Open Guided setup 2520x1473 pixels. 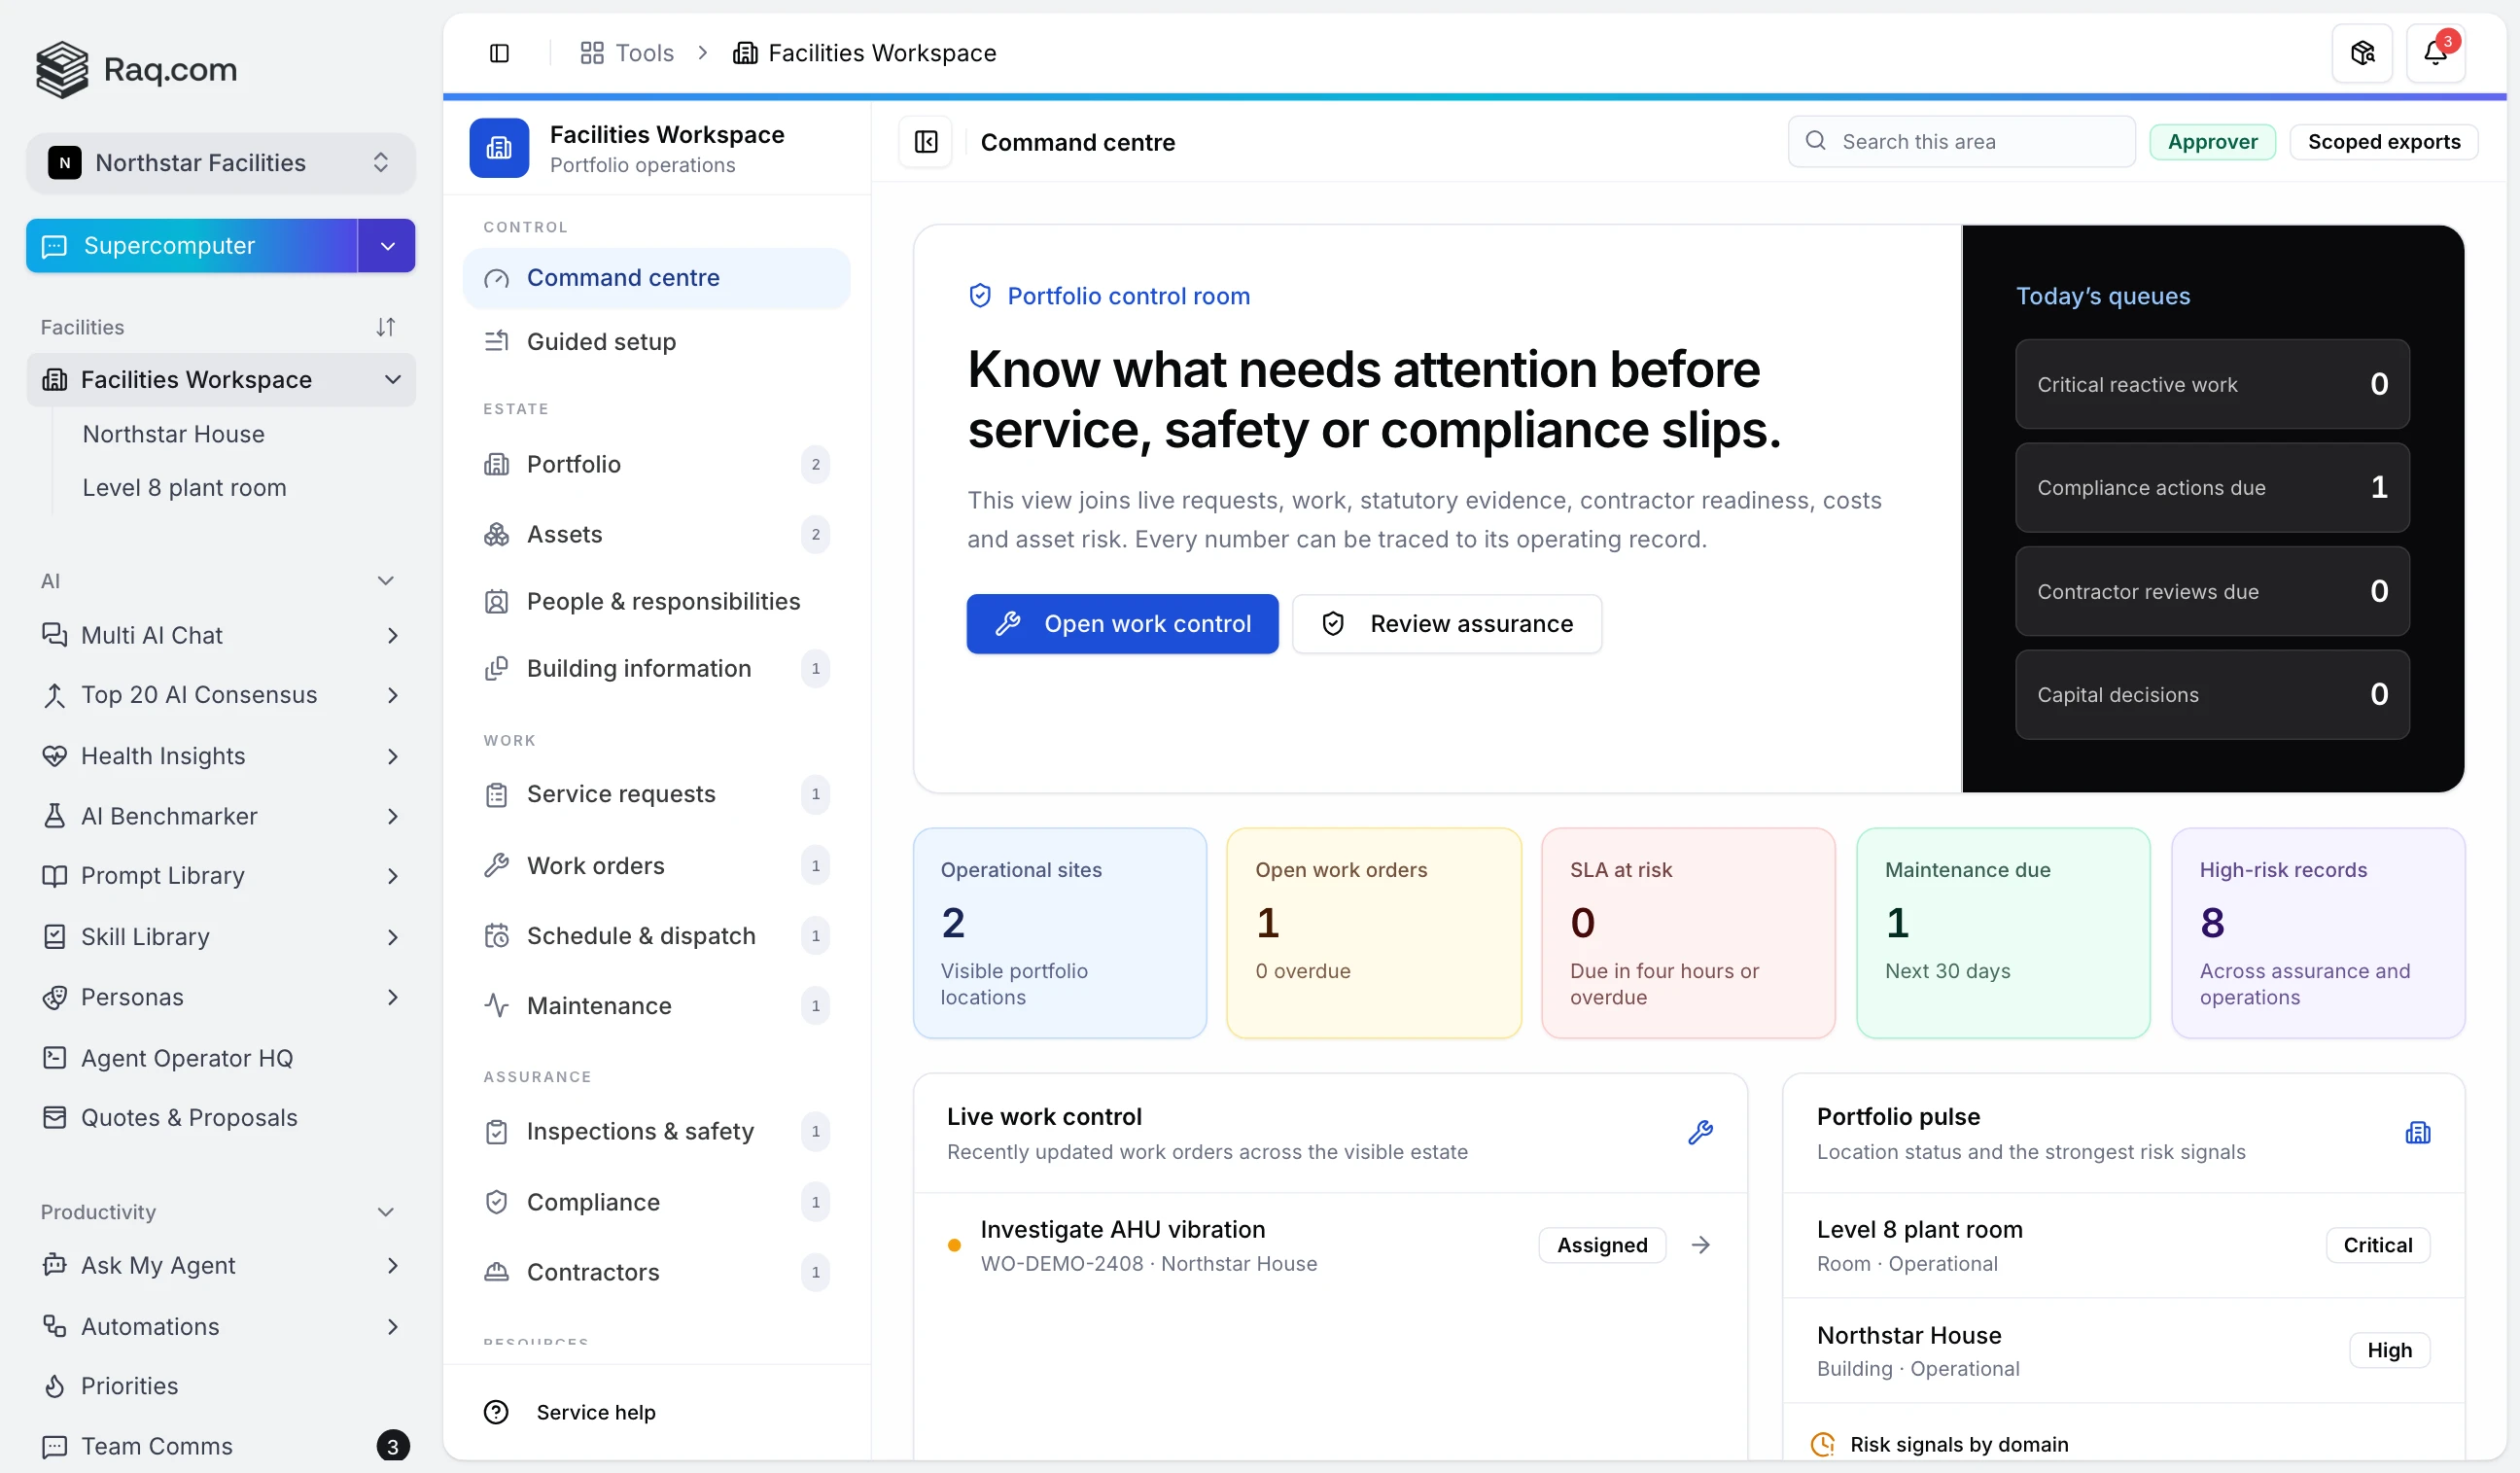656,342
